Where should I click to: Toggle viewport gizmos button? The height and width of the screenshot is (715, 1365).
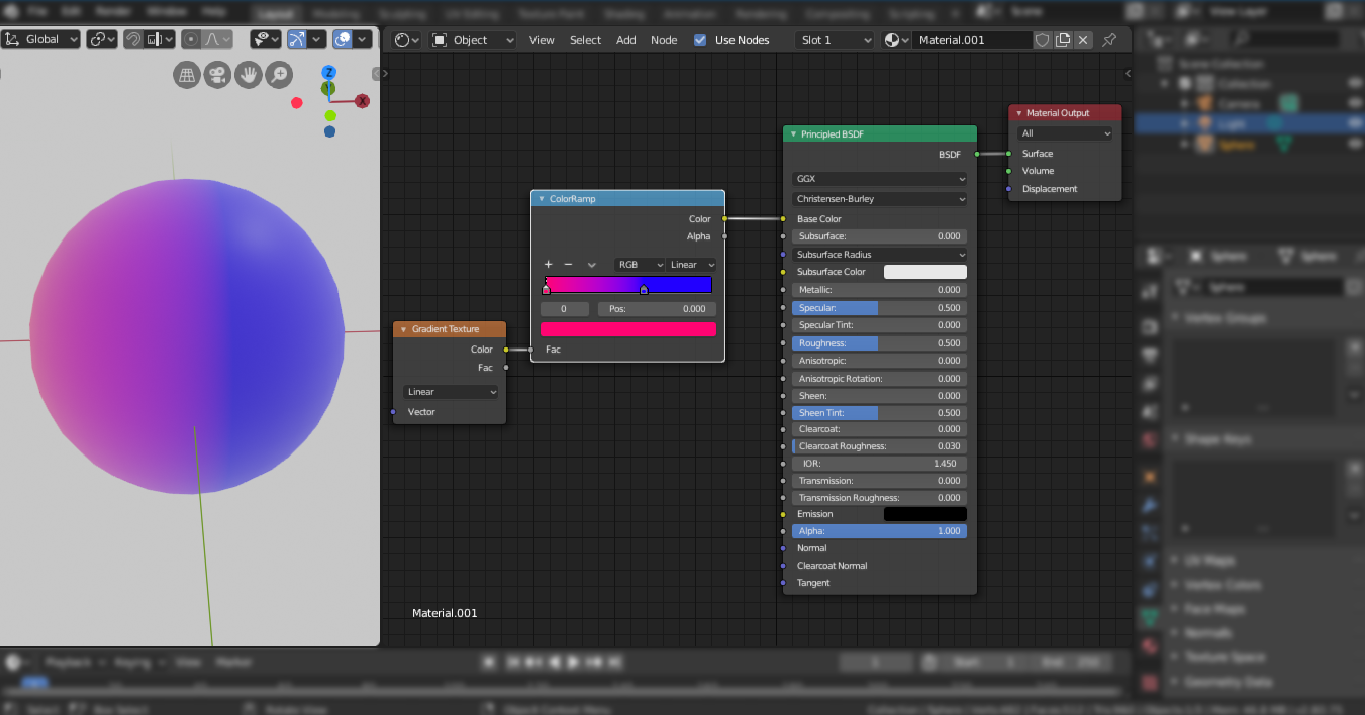point(296,39)
